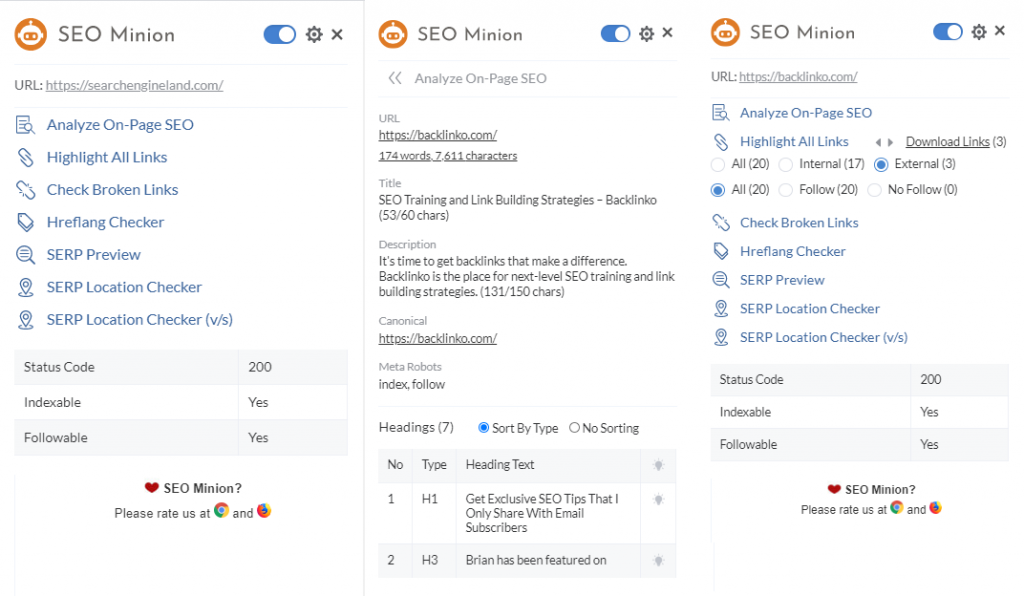Image resolution: width=1024 pixels, height=596 pixels.
Task: Select No Follow (0) radio button
Action: pyautogui.click(x=874, y=190)
